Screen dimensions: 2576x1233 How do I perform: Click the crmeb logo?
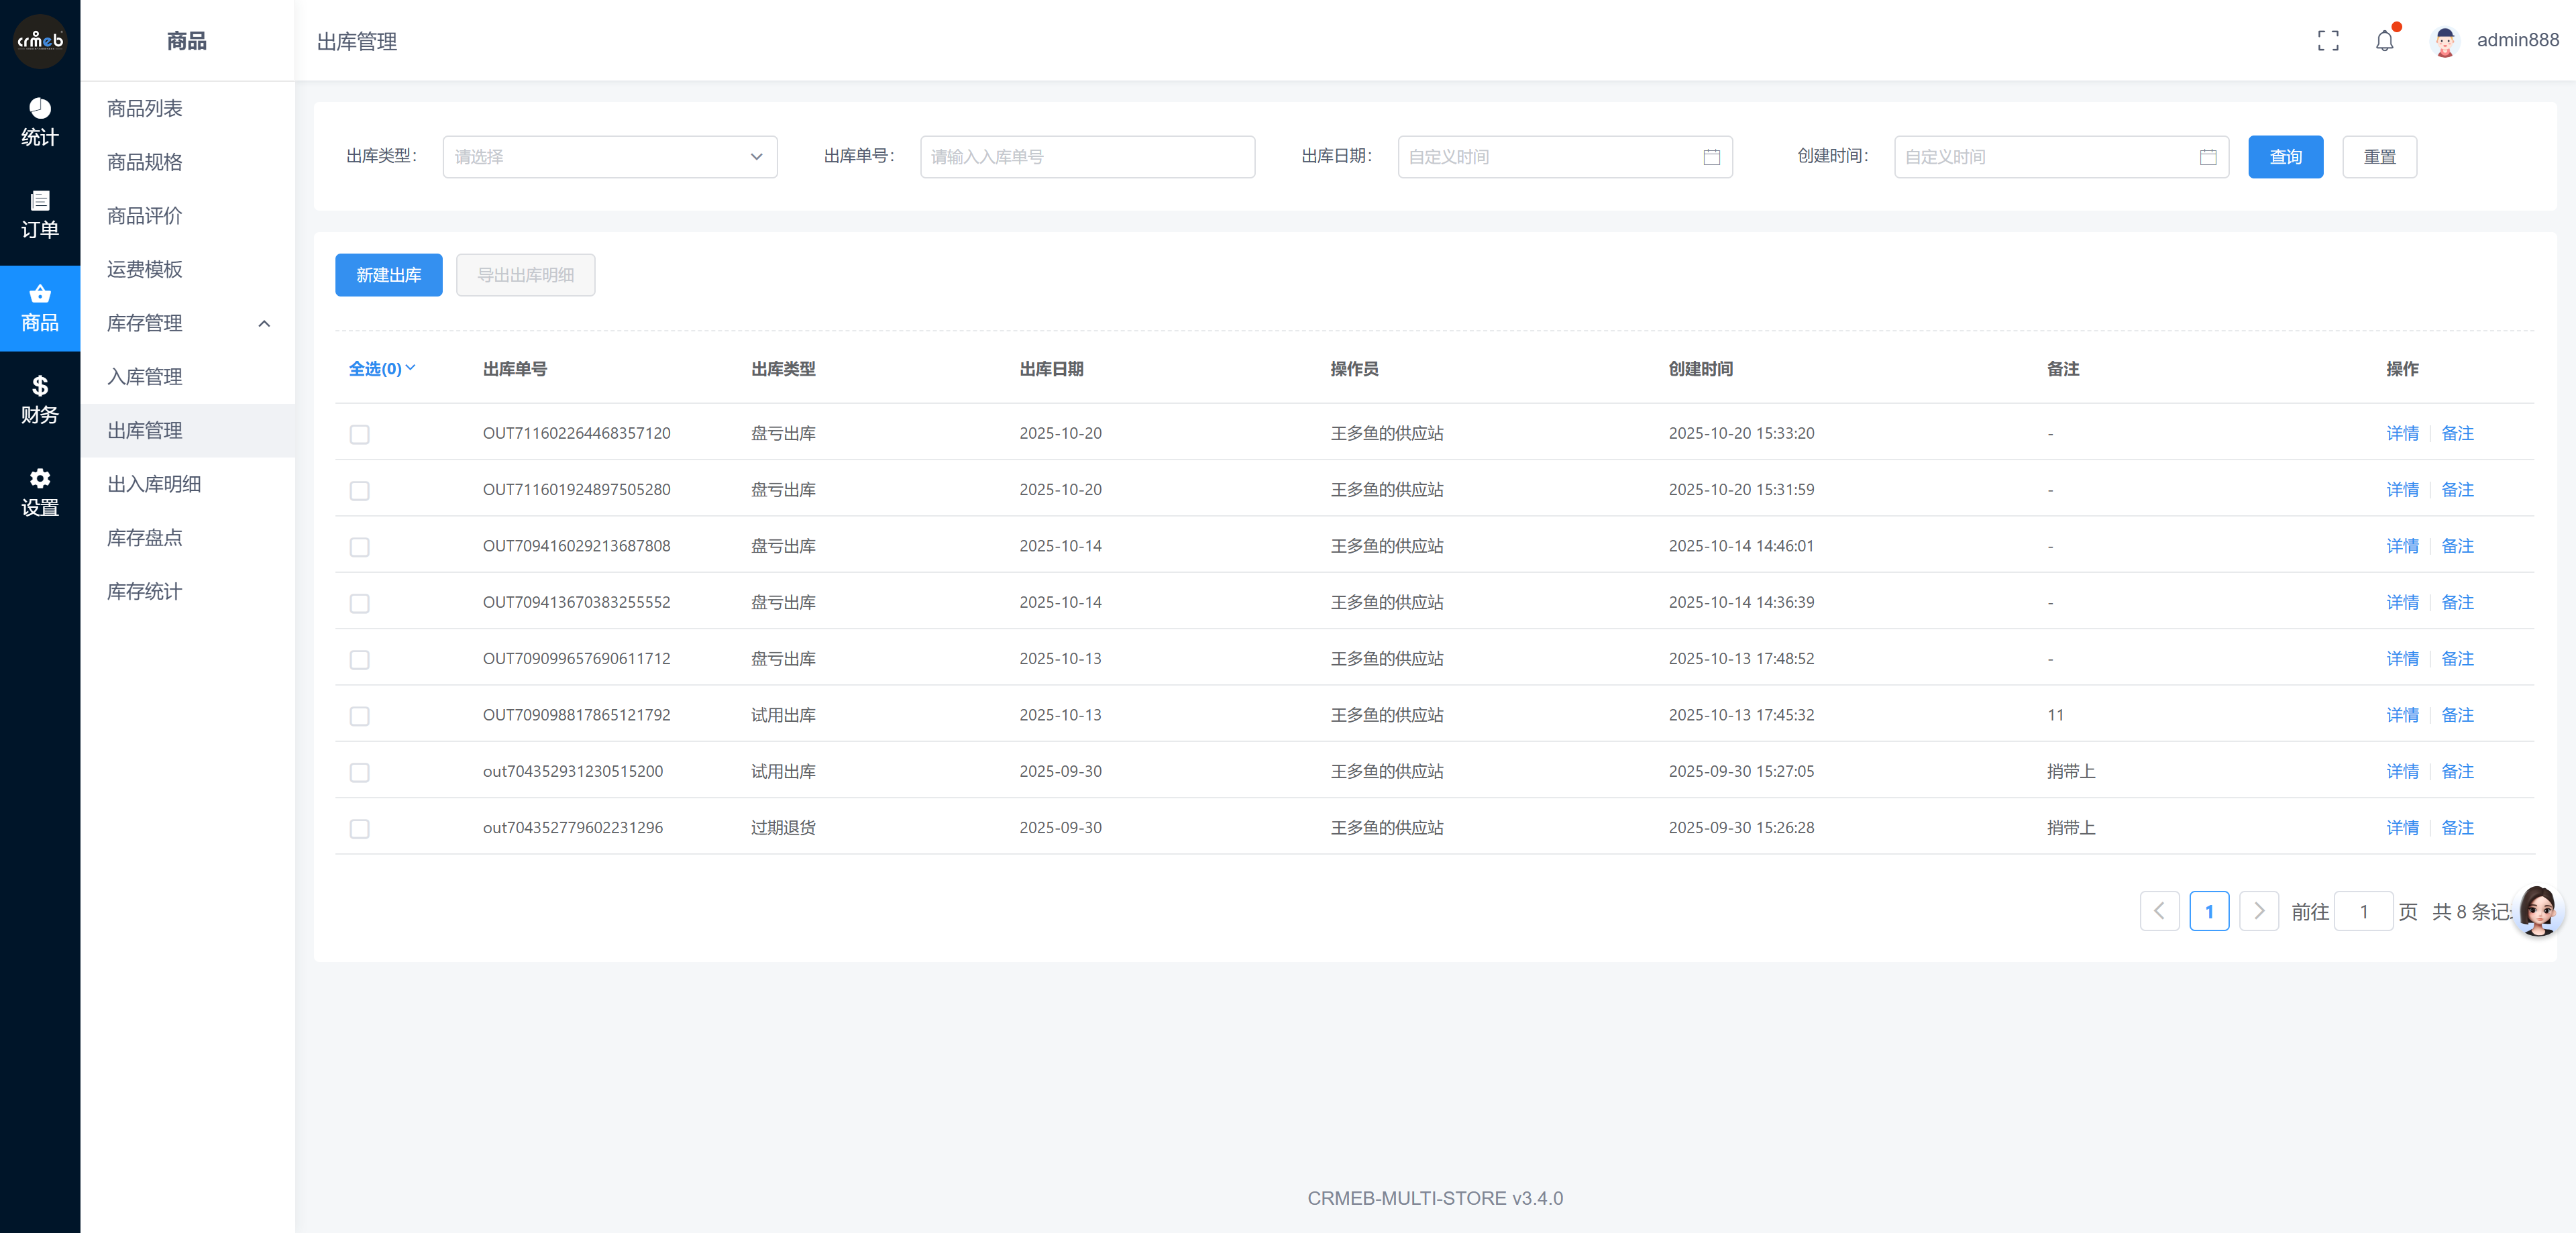pyautogui.click(x=40, y=41)
